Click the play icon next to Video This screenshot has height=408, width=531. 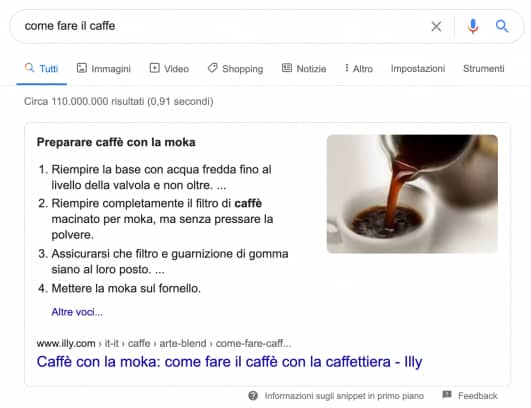point(154,68)
